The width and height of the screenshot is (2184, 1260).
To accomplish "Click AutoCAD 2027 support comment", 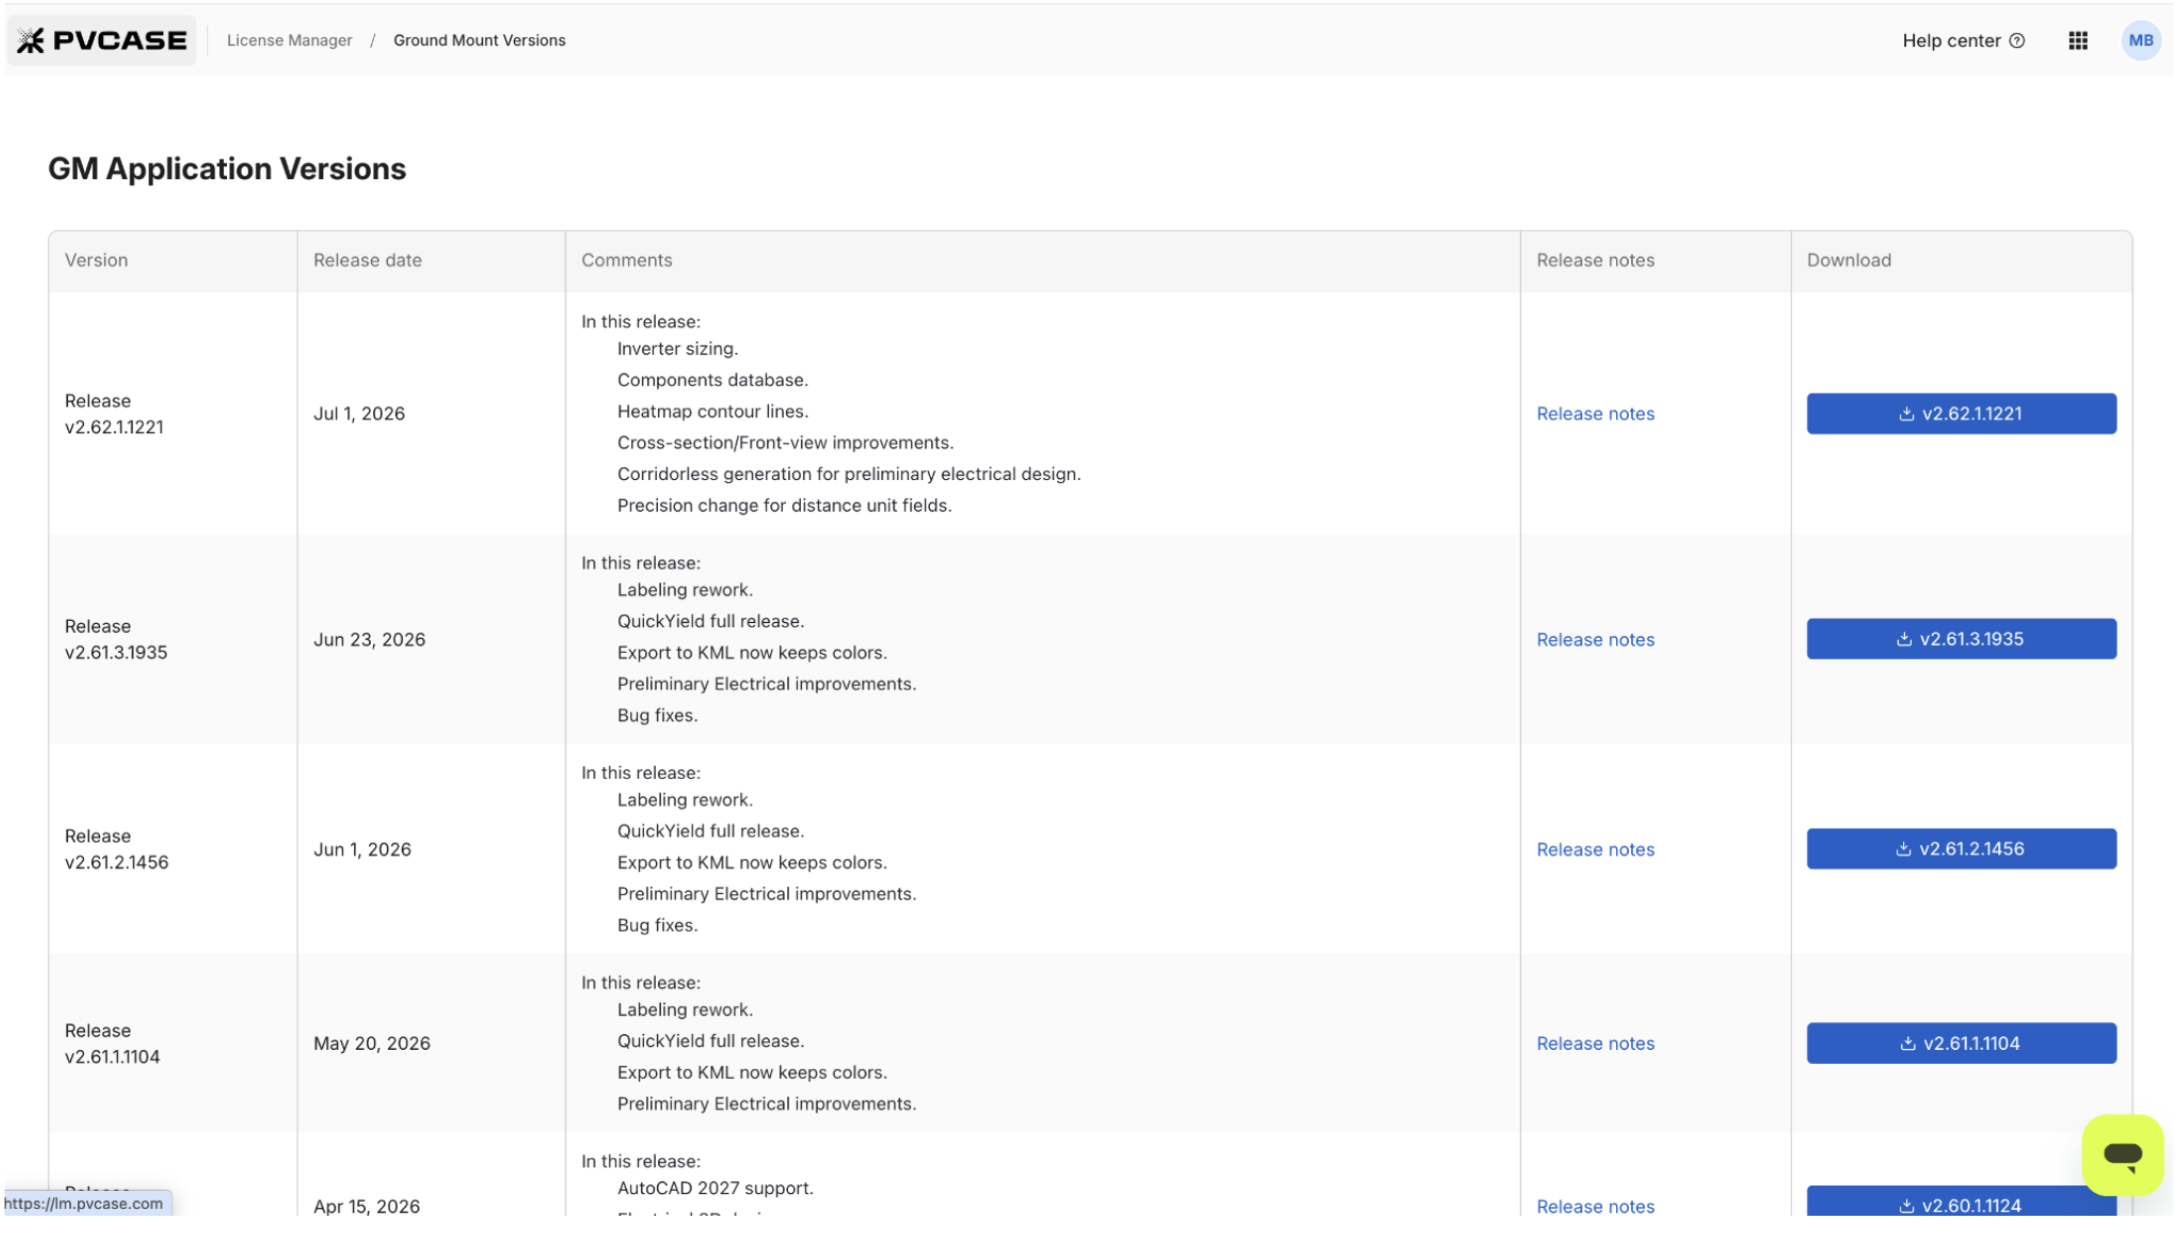I will click(x=715, y=1188).
